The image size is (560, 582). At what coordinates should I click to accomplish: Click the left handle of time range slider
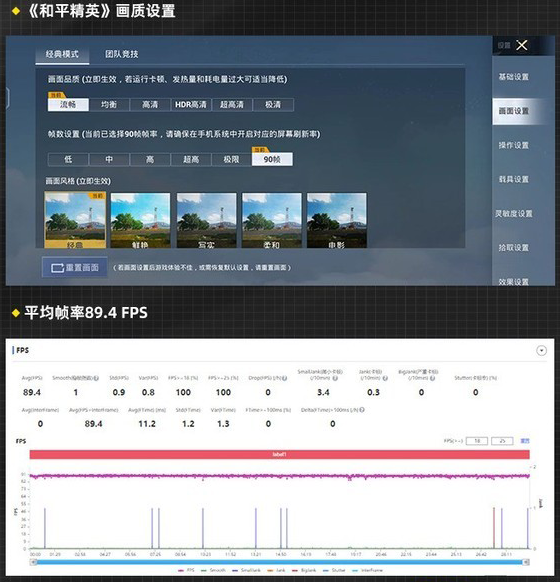[x=33, y=562]
